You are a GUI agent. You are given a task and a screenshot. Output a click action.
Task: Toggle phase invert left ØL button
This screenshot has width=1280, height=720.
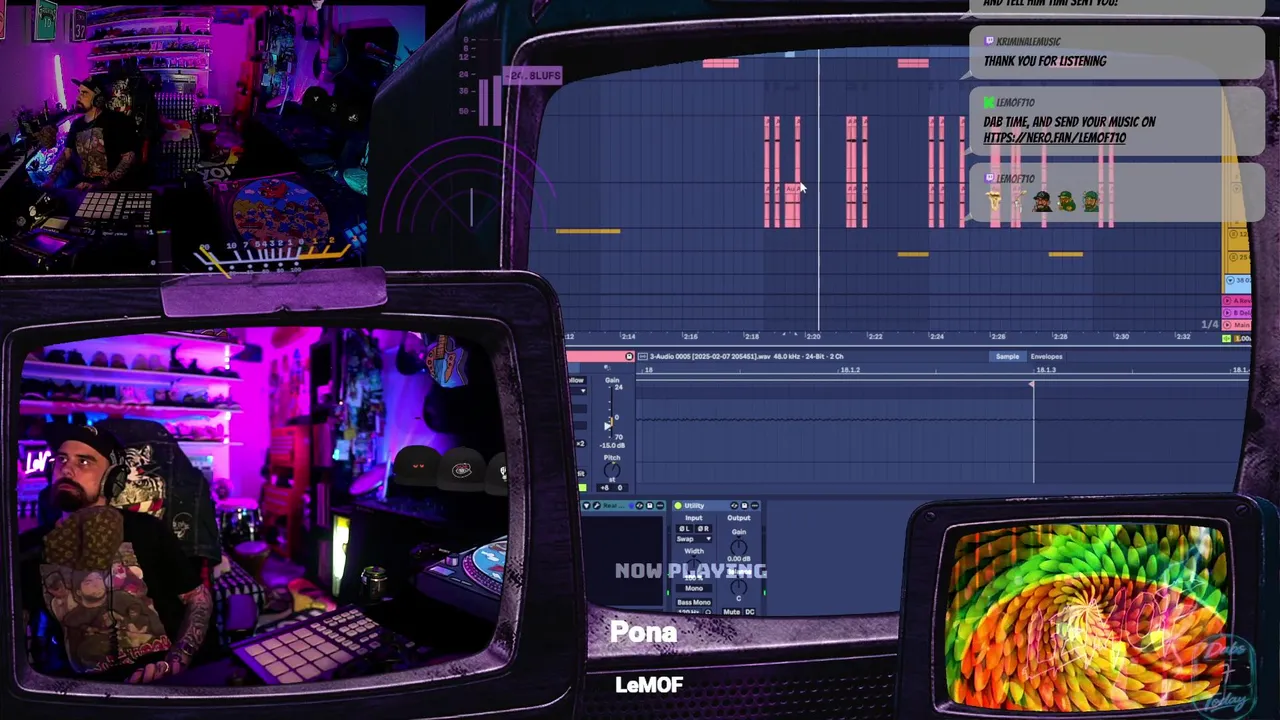point(684,528)
